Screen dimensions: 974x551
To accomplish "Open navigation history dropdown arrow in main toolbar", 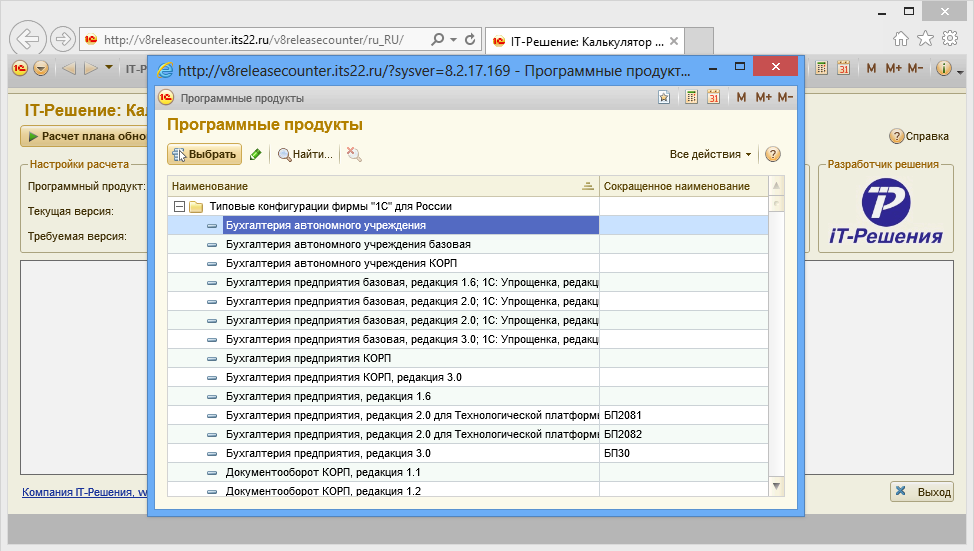I will pos(109,67).
